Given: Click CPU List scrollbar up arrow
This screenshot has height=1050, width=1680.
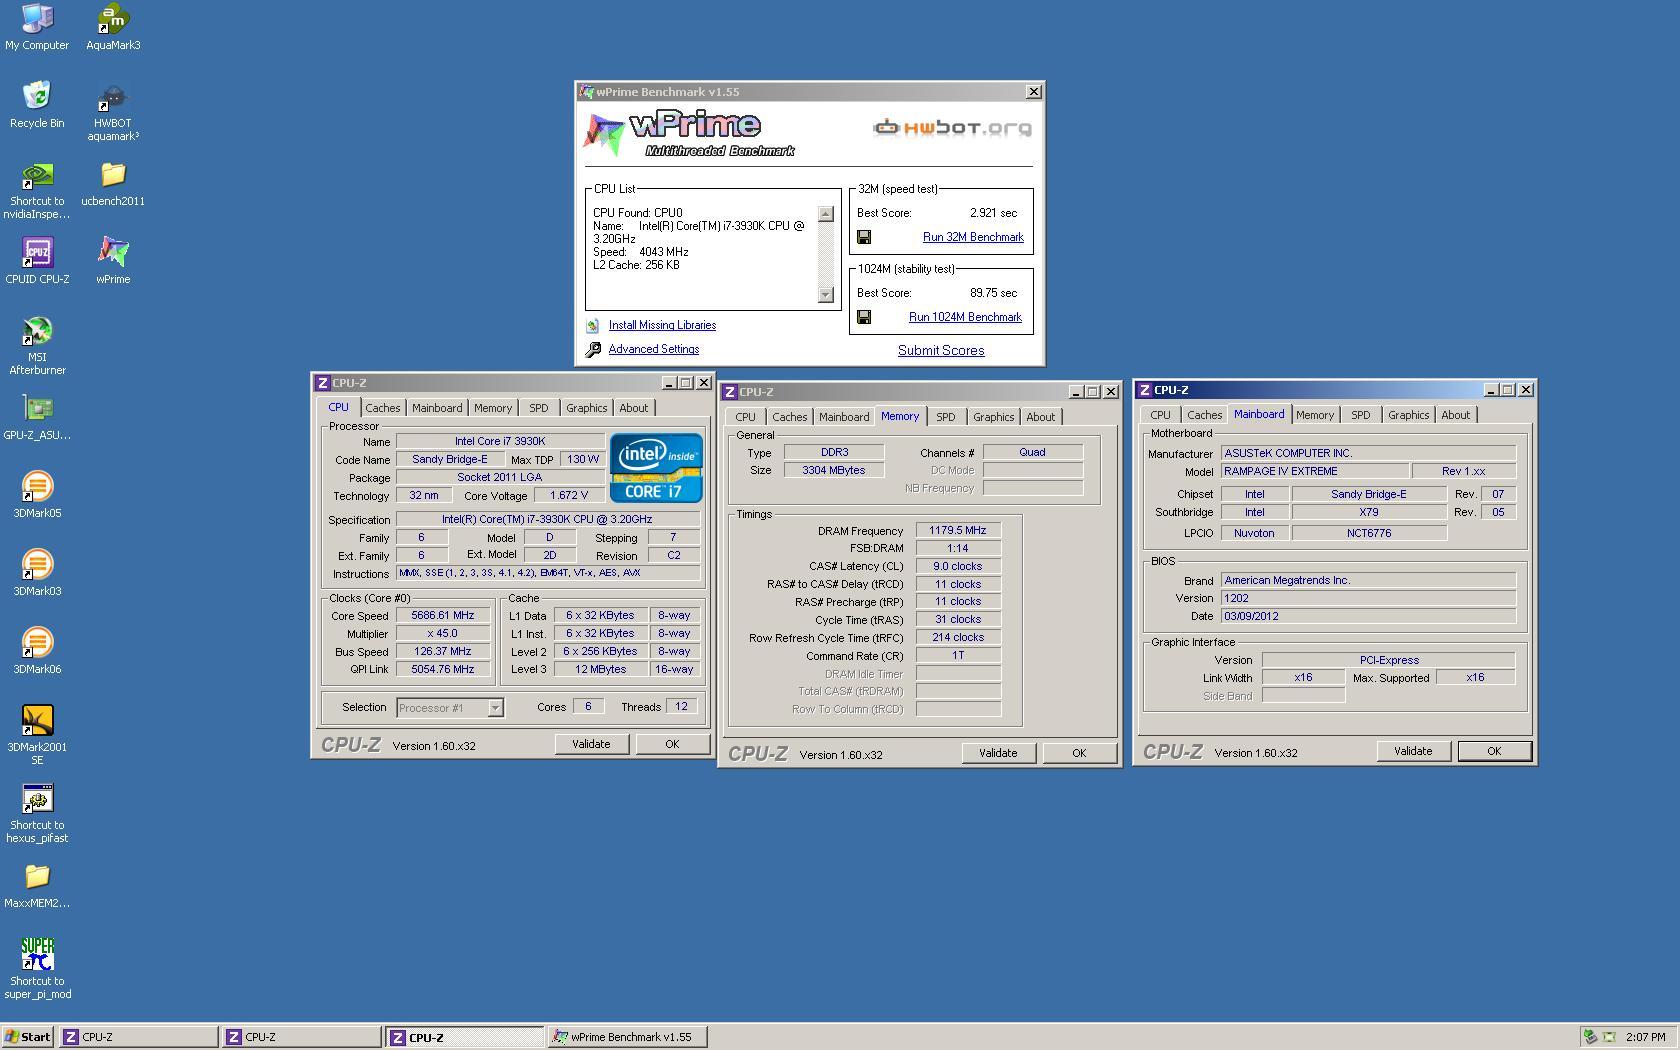Looking at the screenshot, I should point(825,214).
